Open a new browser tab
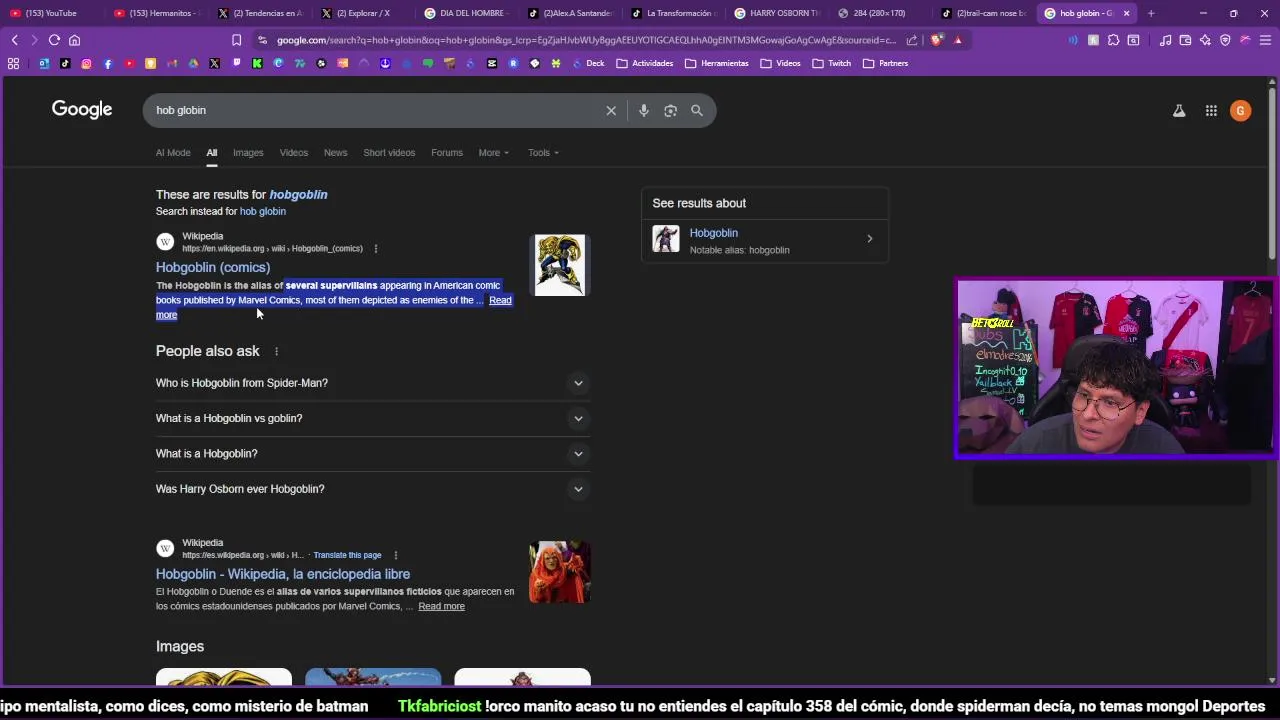 point(1151,13)
